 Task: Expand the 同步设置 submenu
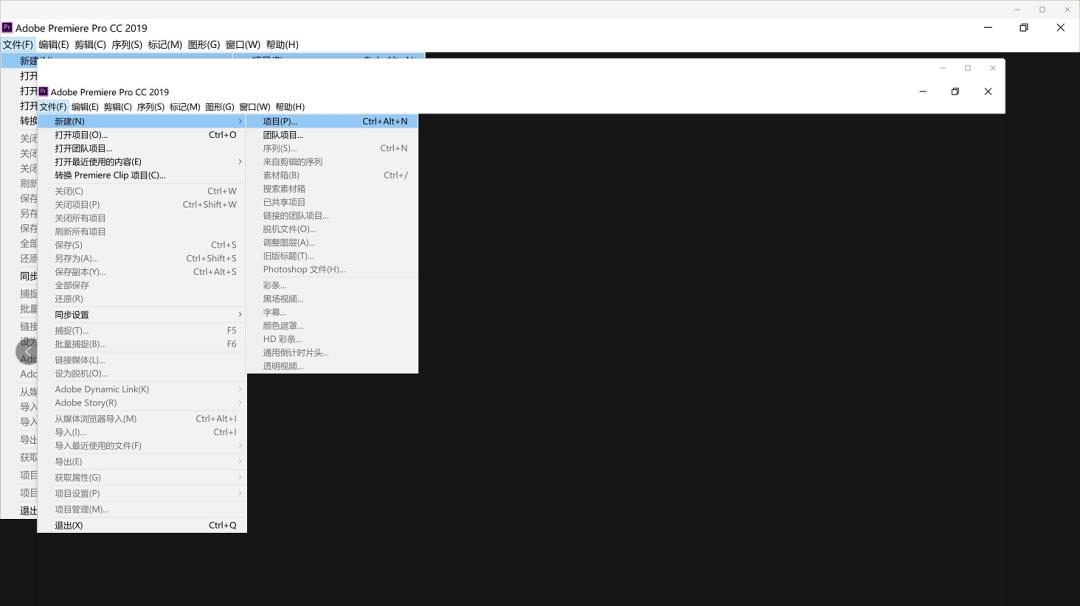[x=142, y=315]
